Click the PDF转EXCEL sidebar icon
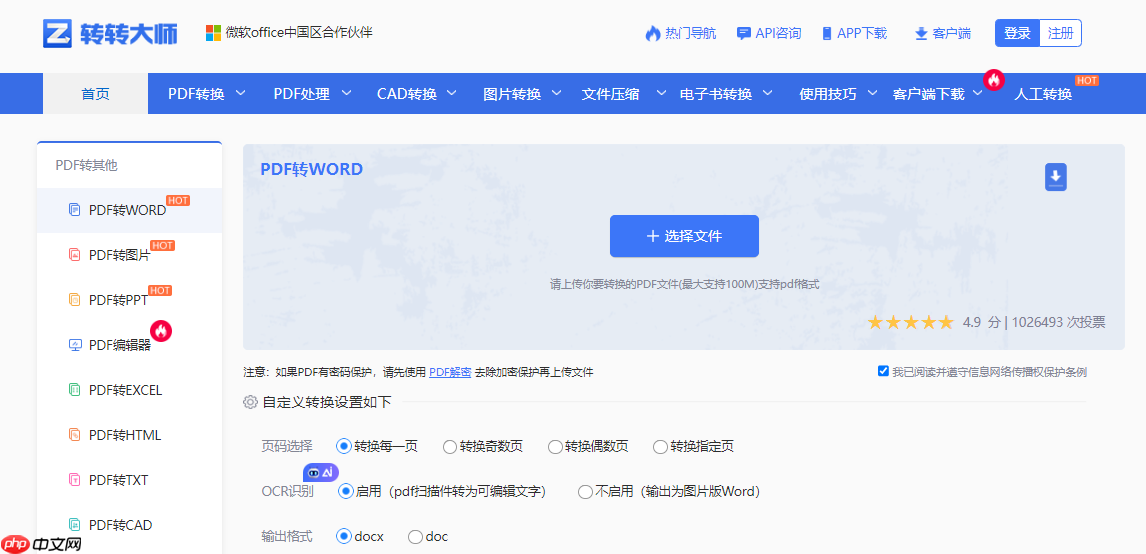1146x554 pixels. pos(74,390)
